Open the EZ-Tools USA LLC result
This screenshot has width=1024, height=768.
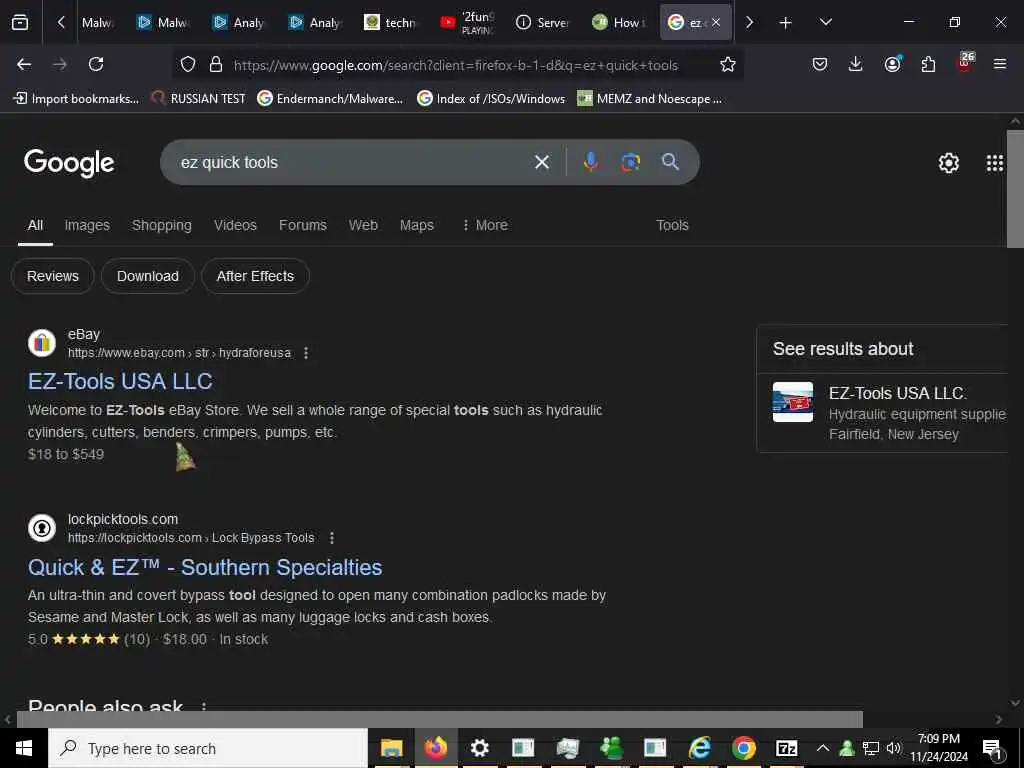click(x=120, y=381)
